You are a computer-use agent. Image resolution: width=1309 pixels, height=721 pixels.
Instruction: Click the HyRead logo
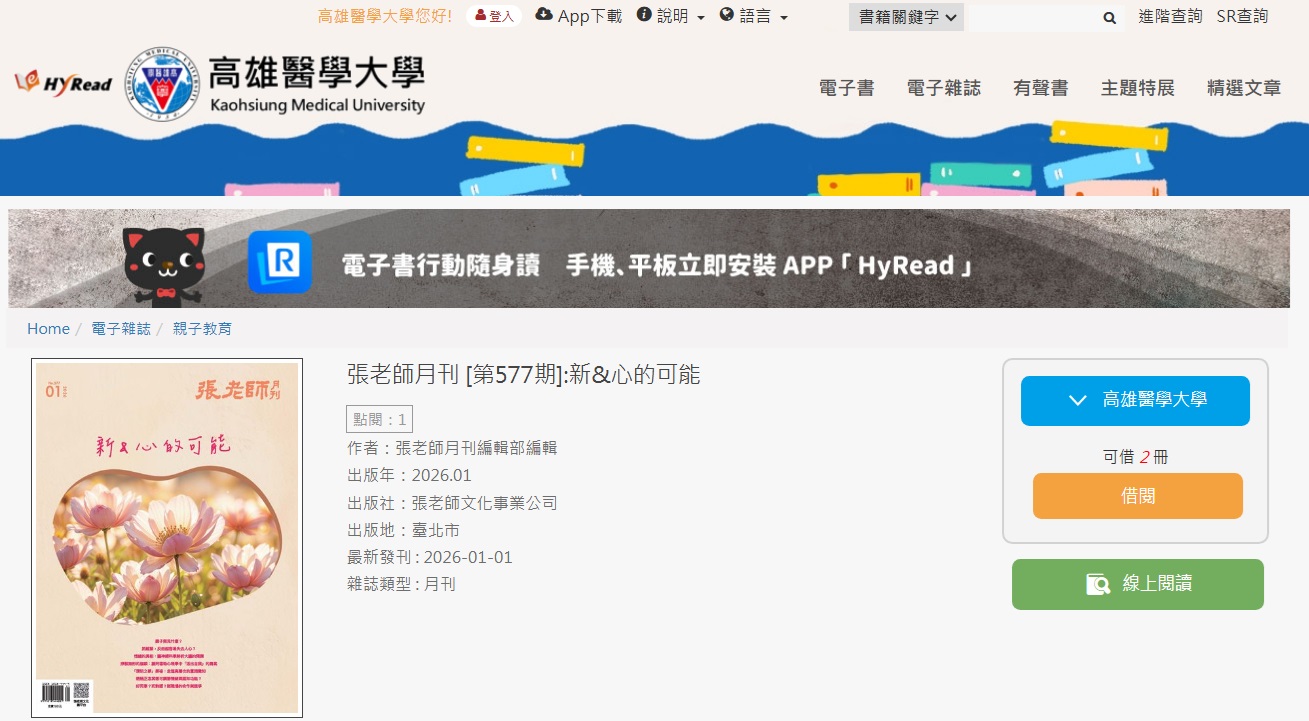pos(62,85)
